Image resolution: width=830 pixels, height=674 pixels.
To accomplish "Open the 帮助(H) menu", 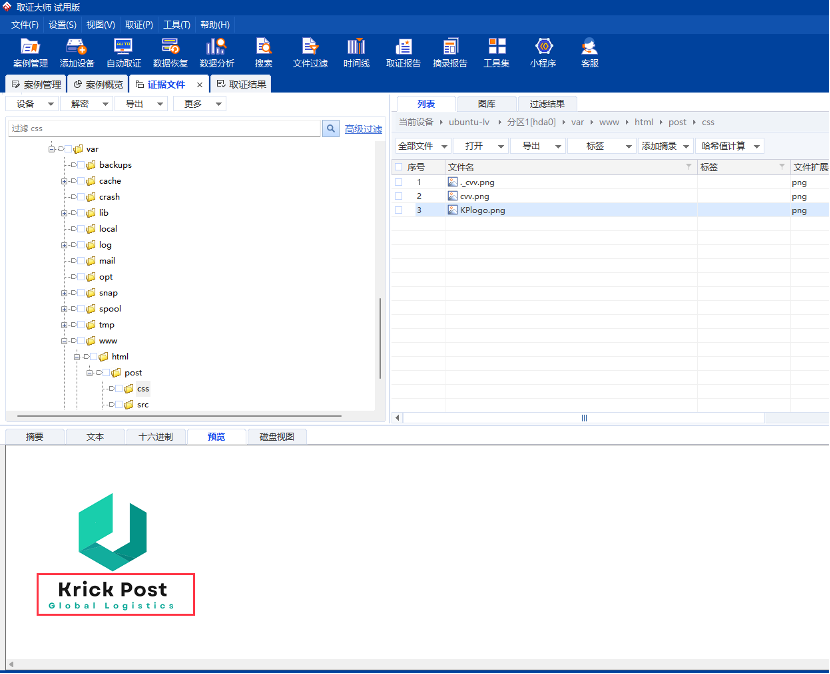I will click(x=214, y=24).
